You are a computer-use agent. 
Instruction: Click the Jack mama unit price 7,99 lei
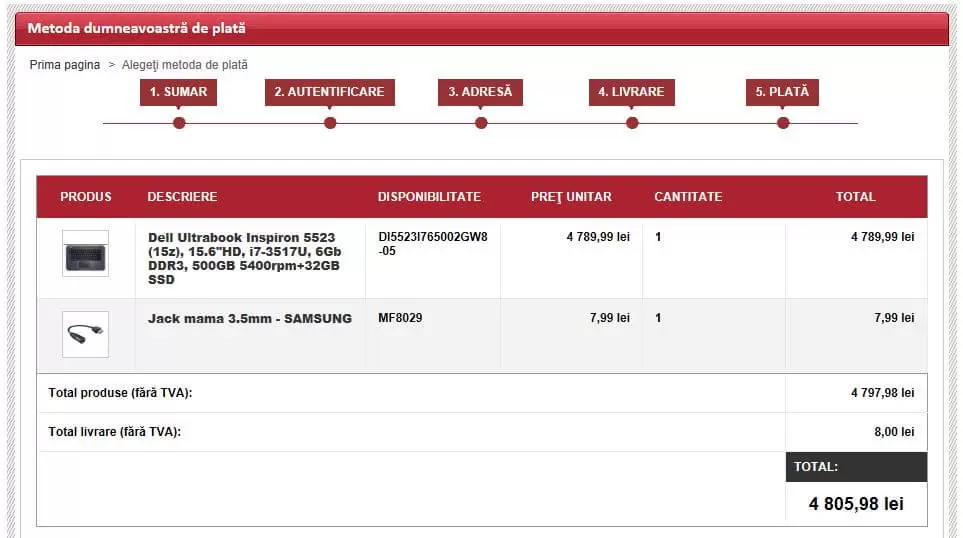pyautogui.click(x=610, y=318)
